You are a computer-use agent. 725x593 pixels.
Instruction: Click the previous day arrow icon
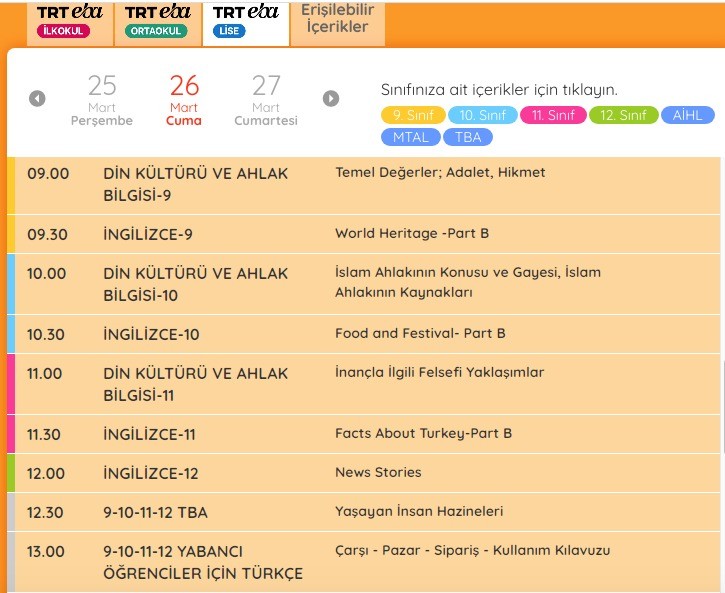pyautogui.click(x=37, y=98)
